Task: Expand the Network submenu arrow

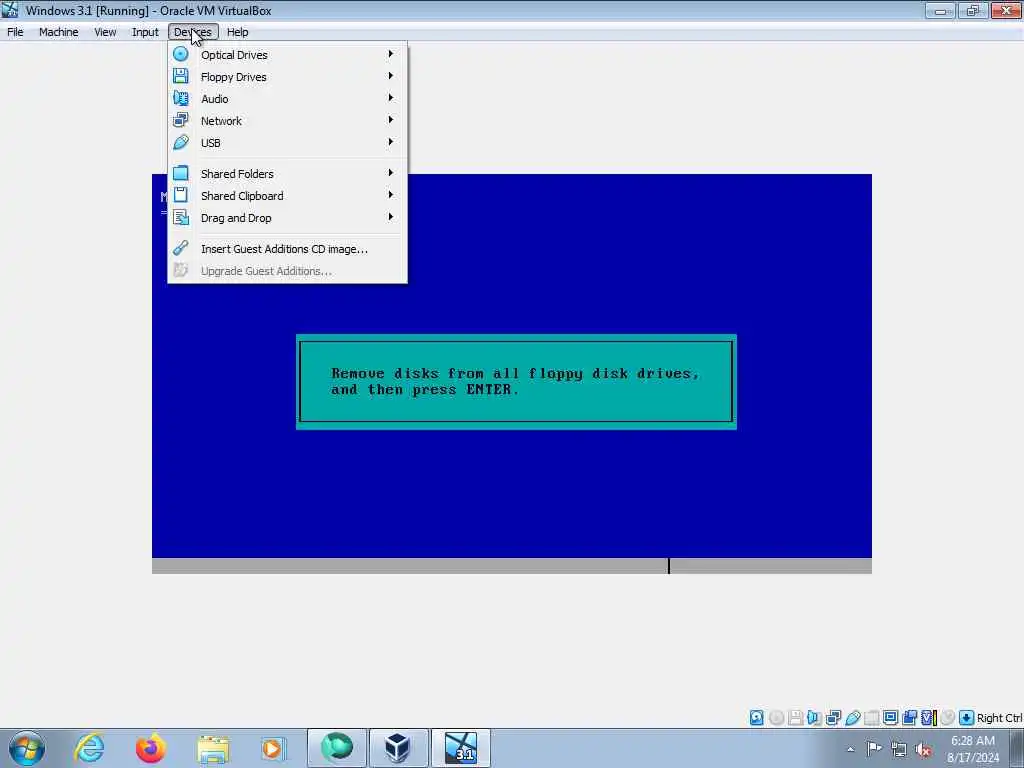Action: (x=391, y=120)
